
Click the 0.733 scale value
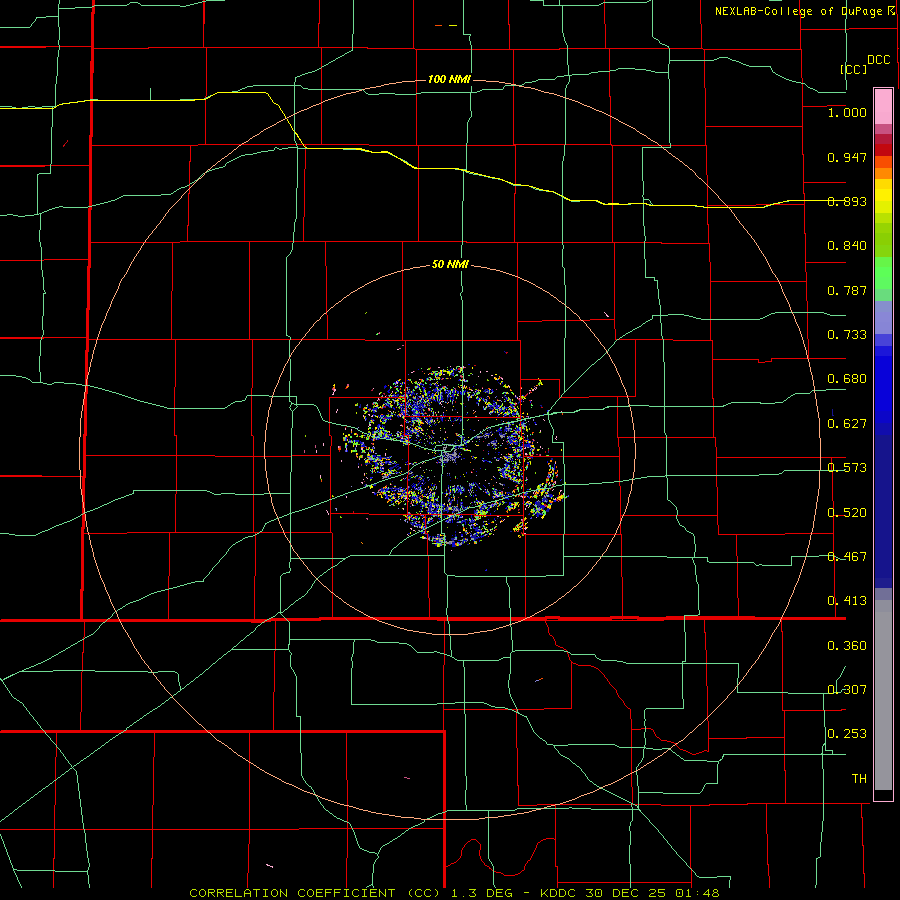tap(847, 335)
